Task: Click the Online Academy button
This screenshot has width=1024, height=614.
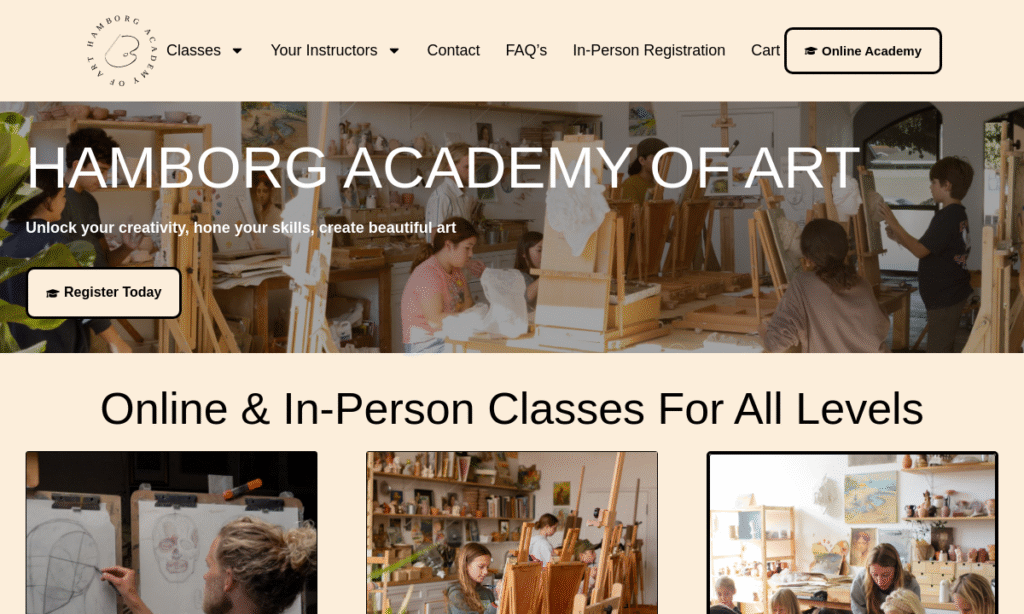Action: click(863, 51)
